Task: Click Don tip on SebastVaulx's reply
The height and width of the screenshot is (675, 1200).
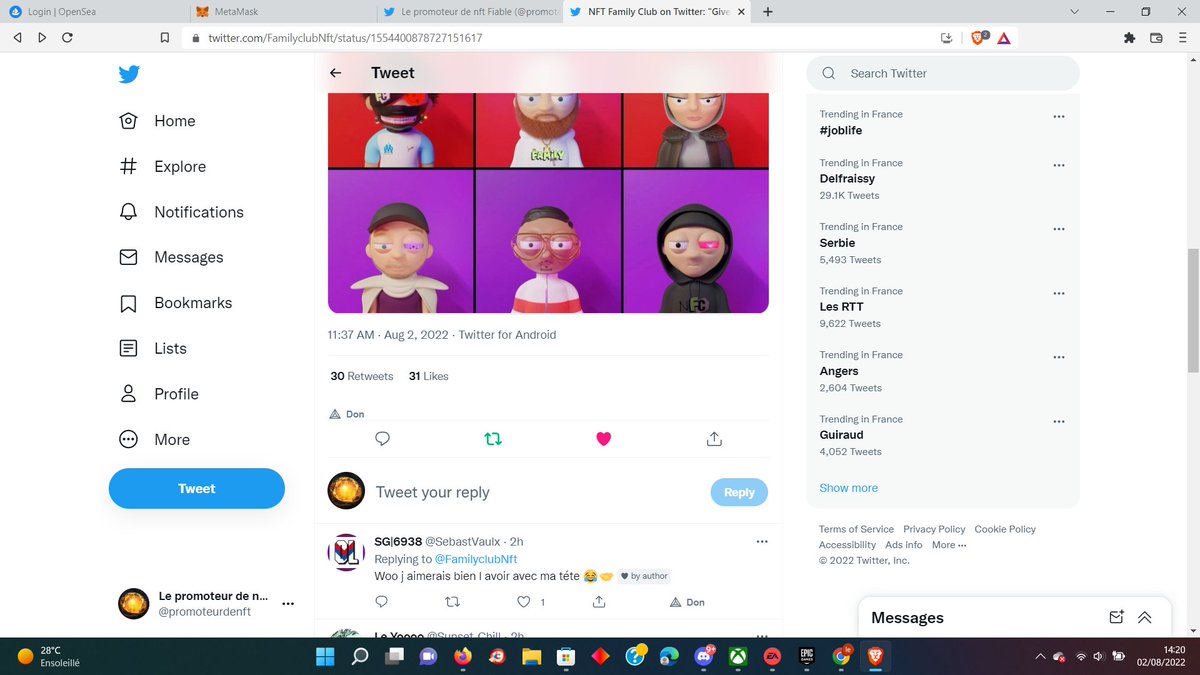Action: coord(687,602)
